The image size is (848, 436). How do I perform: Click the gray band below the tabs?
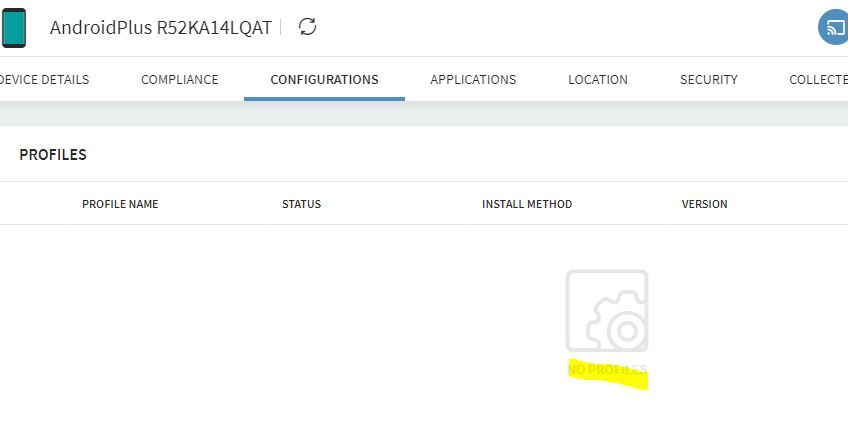pos(424,113)
